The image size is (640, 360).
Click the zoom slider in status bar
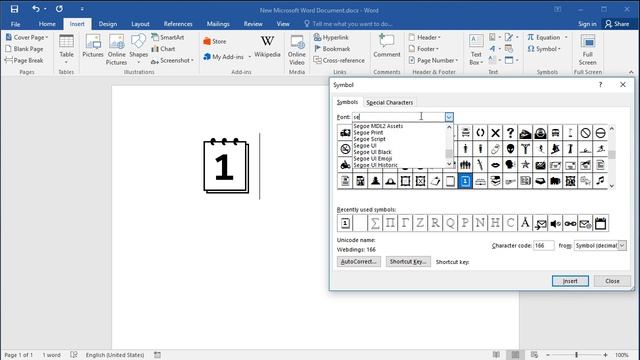click(576, 355)
